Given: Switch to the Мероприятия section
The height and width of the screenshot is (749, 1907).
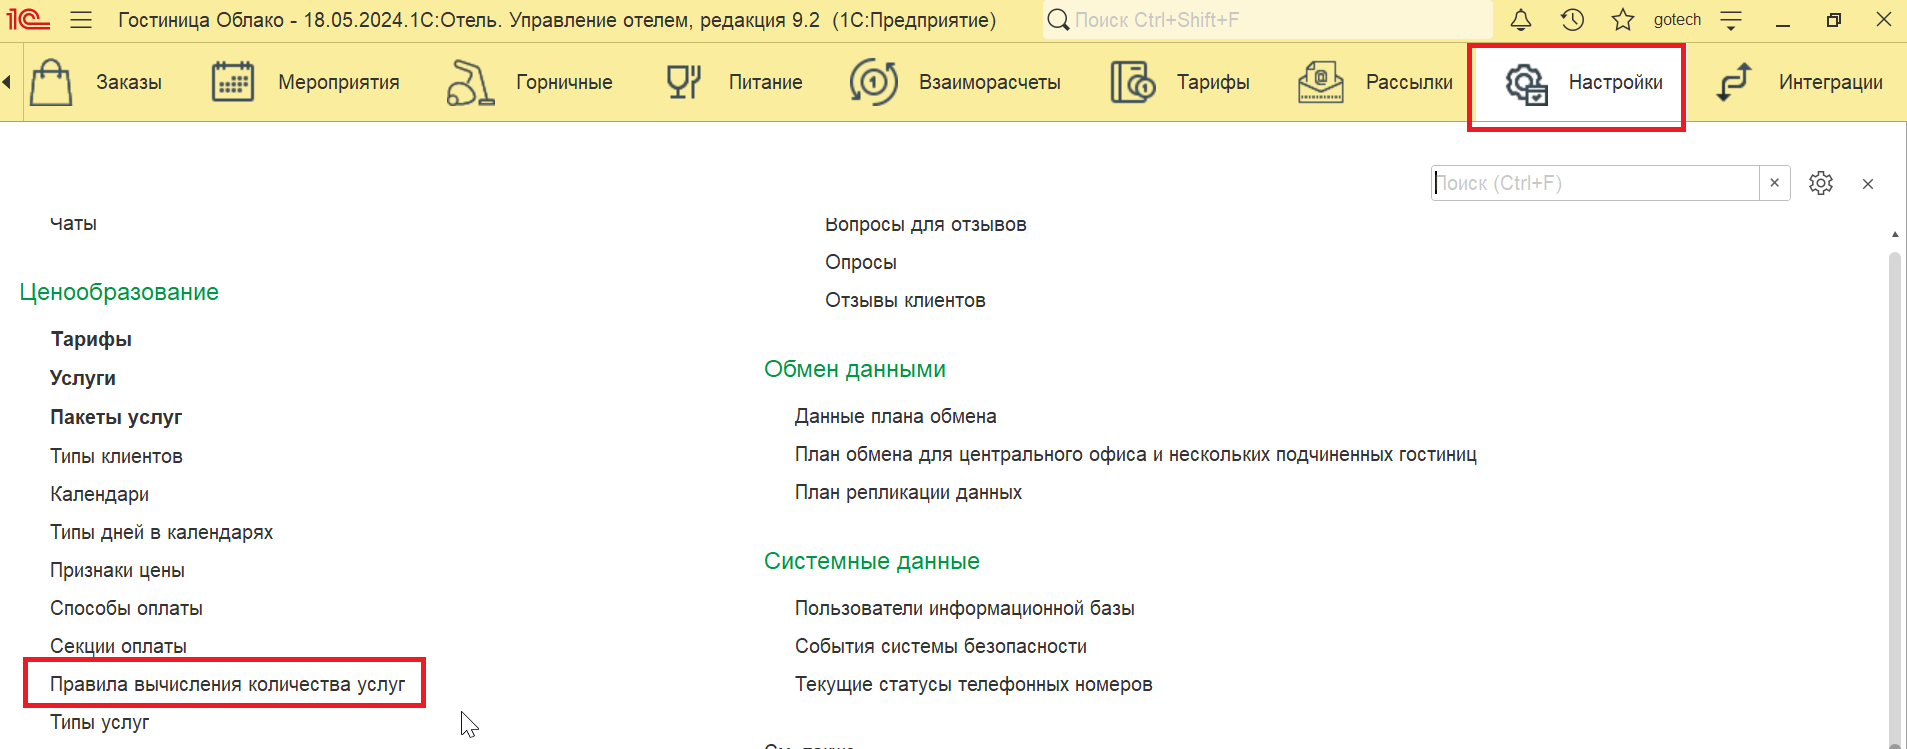Looking at the screenshot, I should 339,82.
